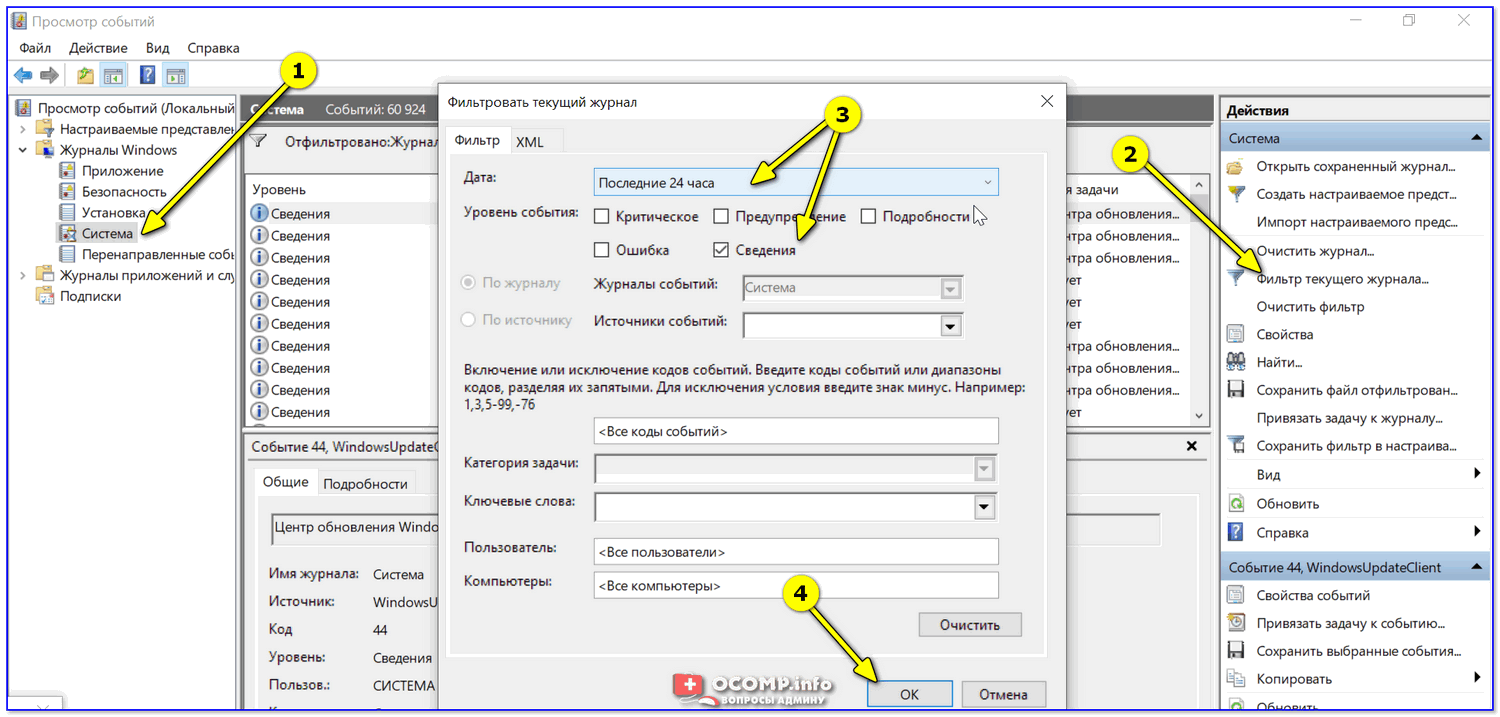Click the blue Help toolbar icon
The width and height of the screenshot is (1500, 717).
pos(147,75)
